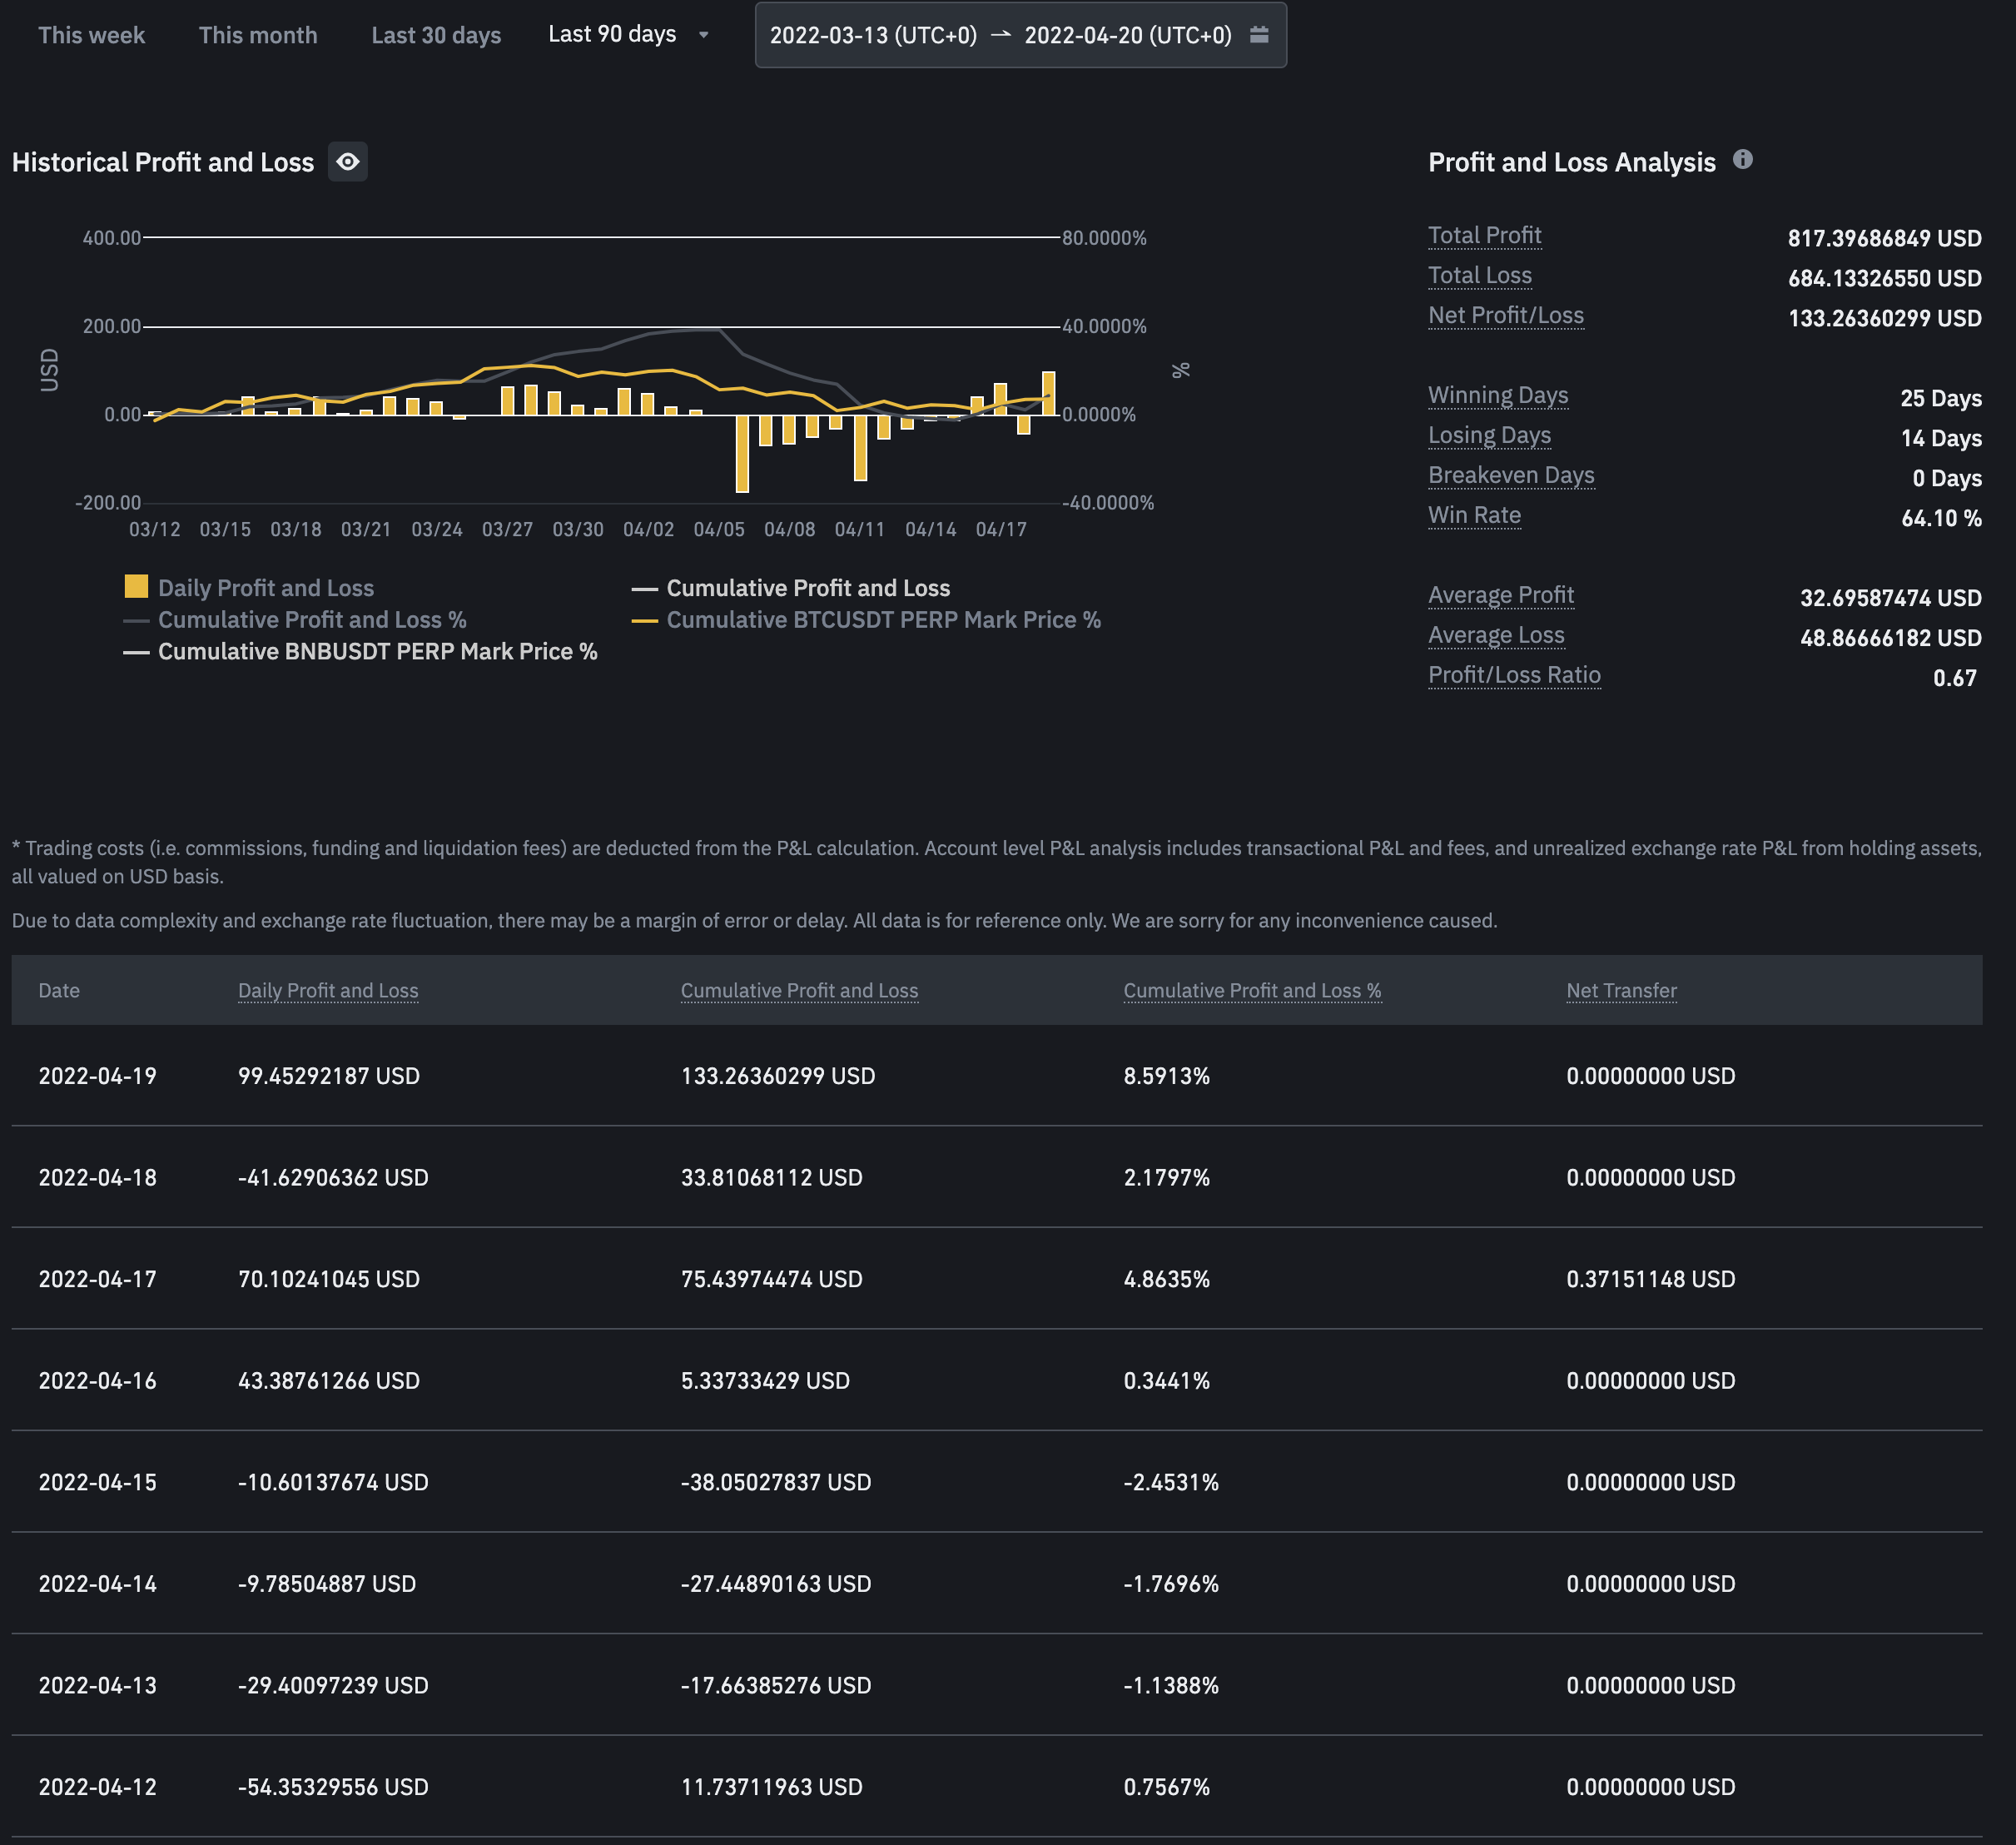Viewport: 2016px width, 1845px height.
Task: Select the This month tab
Action: (257, 35)
